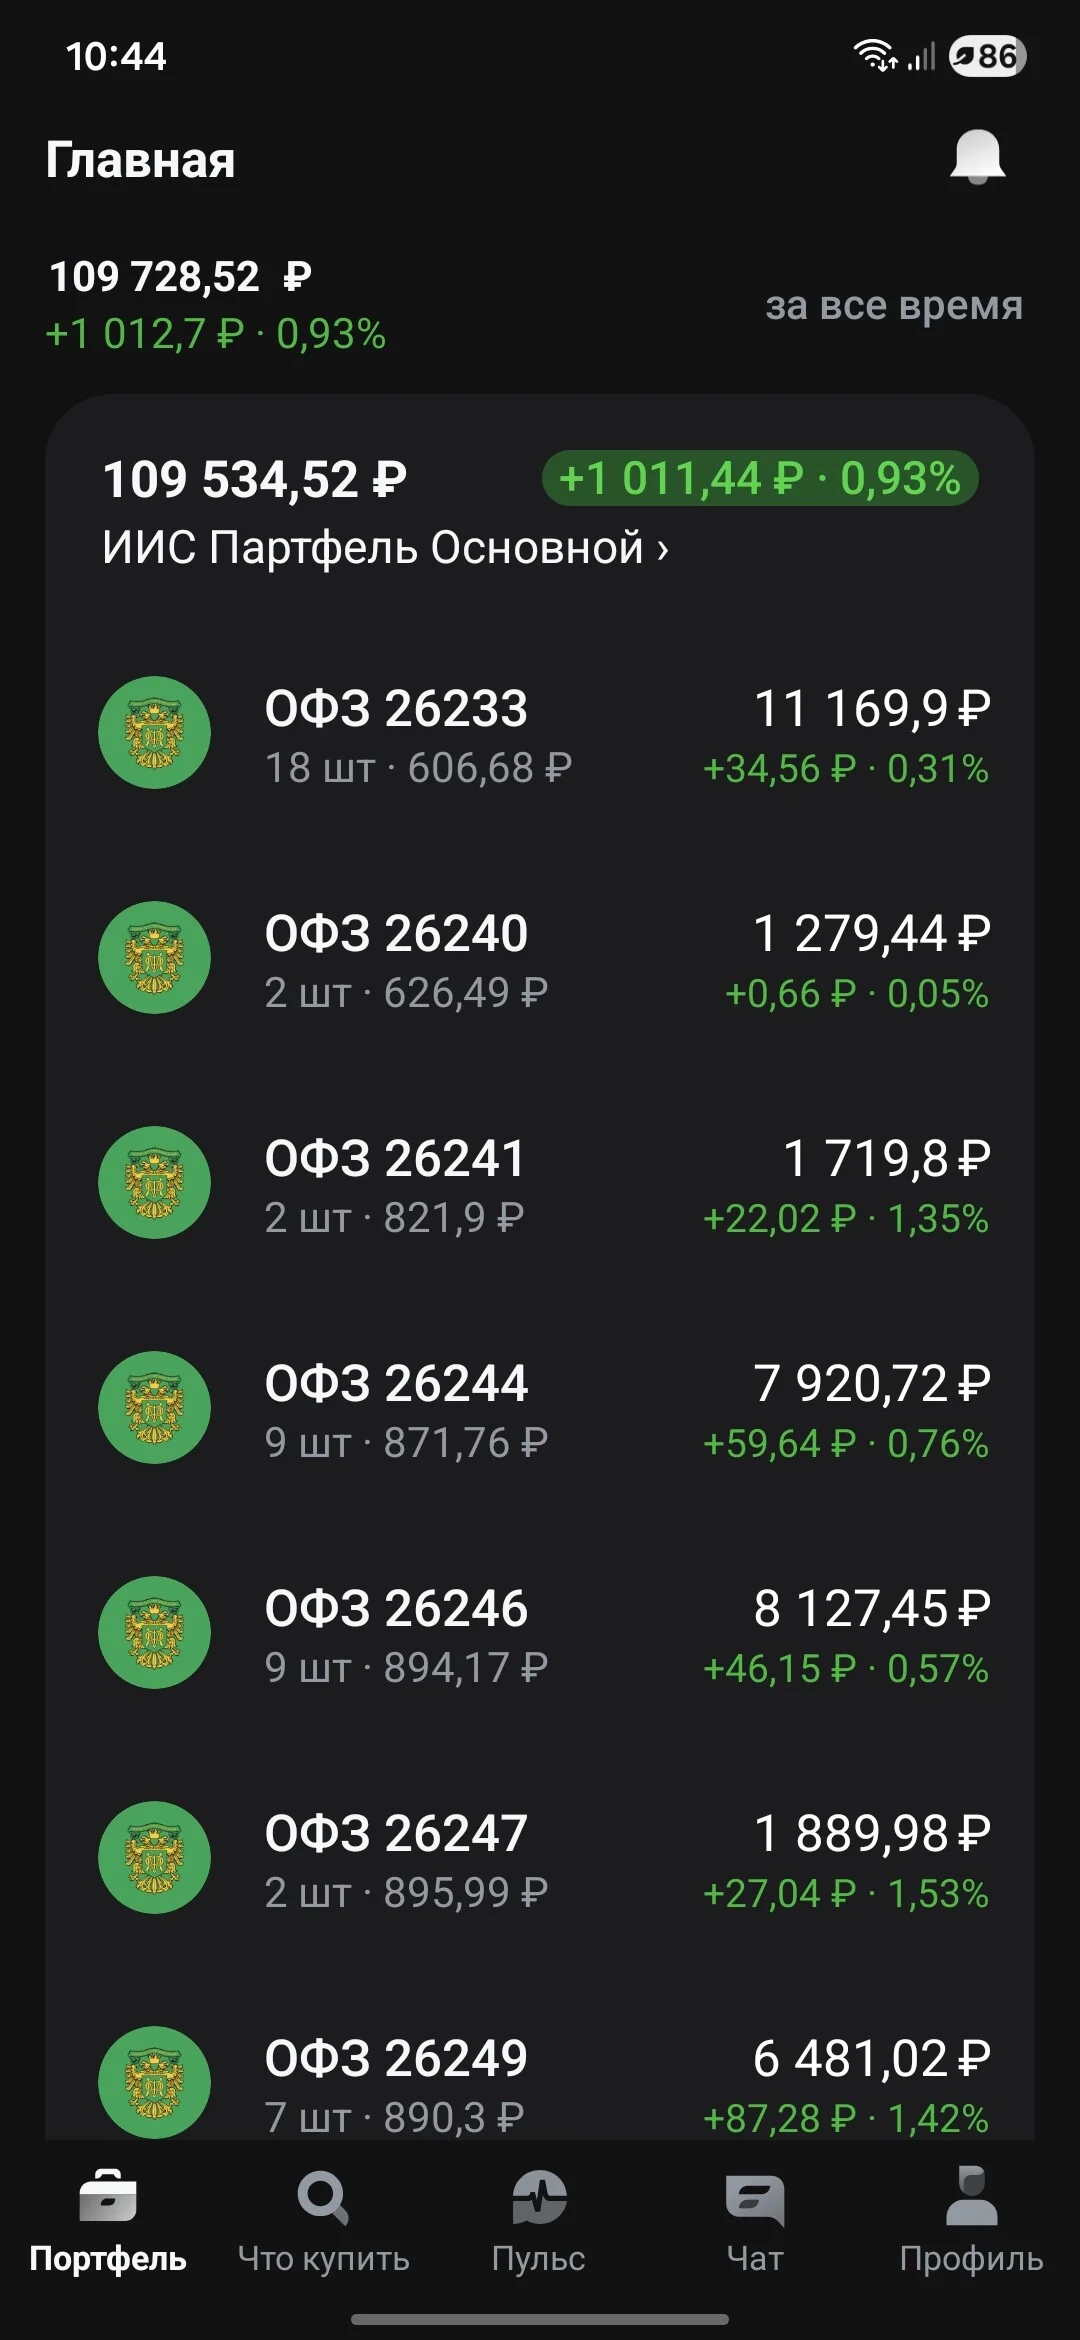This screenshot has width=1080, height=2340.
Task: Tap the portfolio total 109 534,52 ₽
Action: click(x=255, y=478)
